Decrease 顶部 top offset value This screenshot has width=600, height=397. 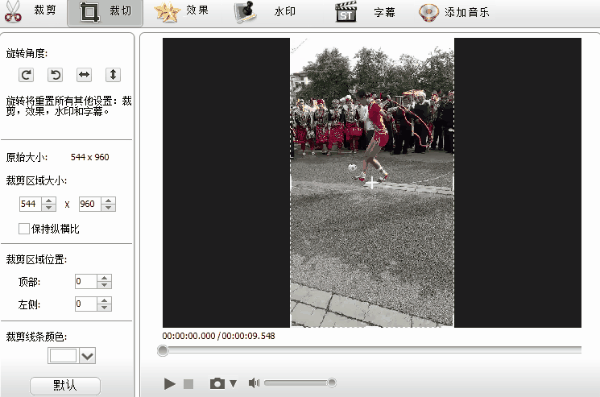(104, 285)
